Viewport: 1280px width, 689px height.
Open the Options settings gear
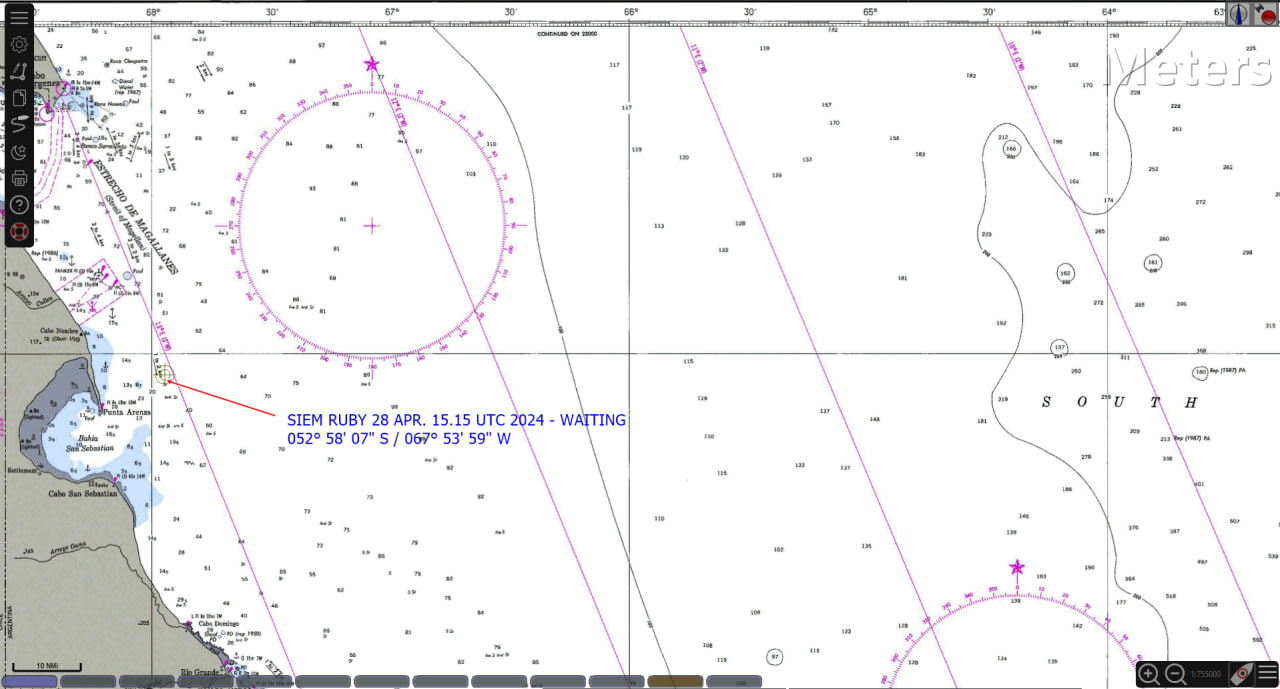click(x=19, y=45)
